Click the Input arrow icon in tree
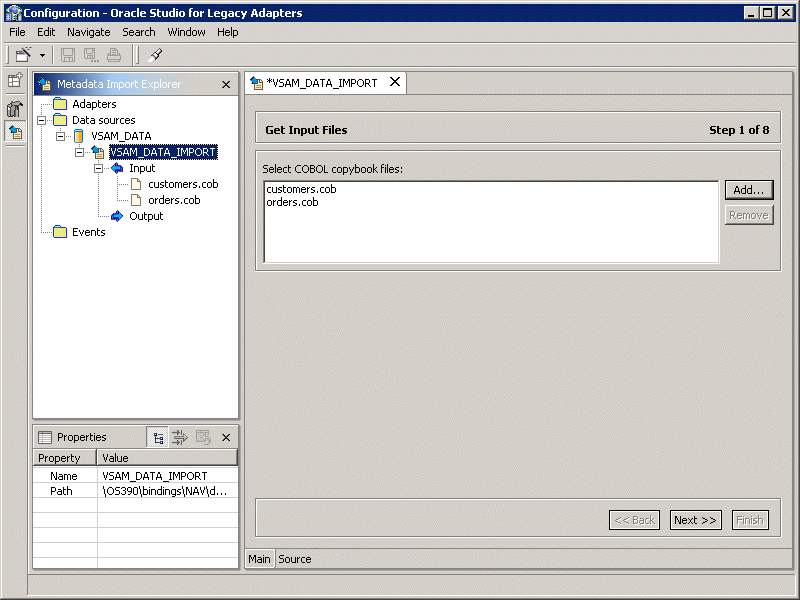 [117, 168]
